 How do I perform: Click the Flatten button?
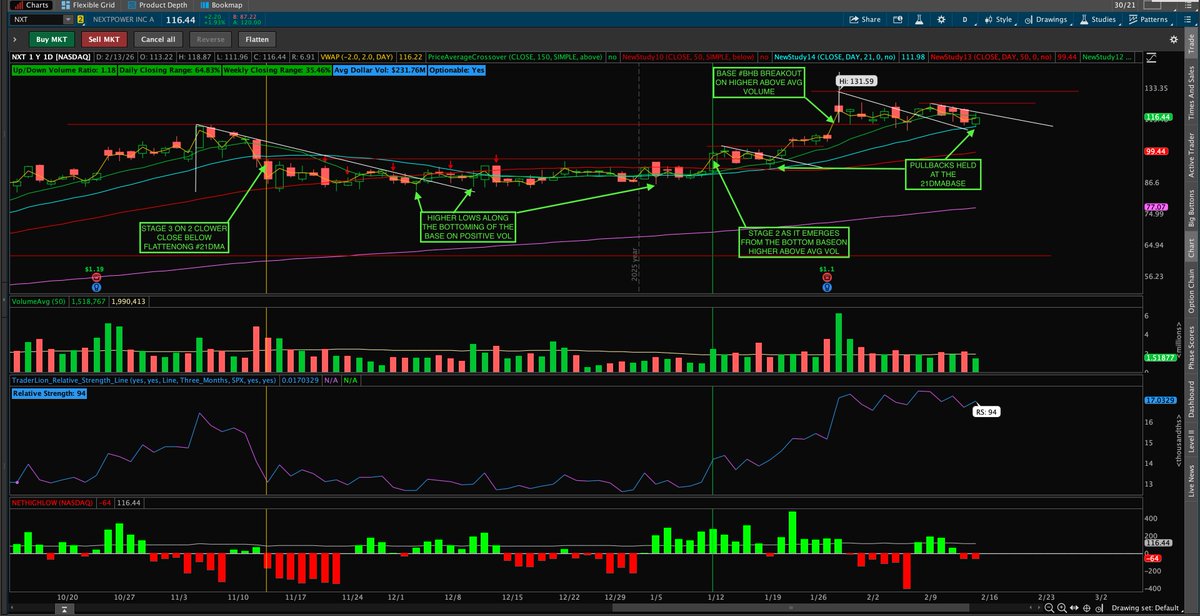pos(257,39)
